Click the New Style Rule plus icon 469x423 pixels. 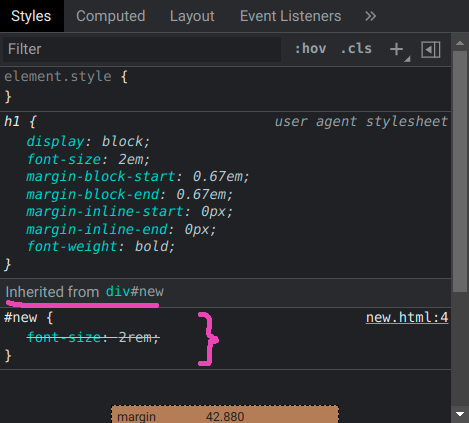coord(397,49)
